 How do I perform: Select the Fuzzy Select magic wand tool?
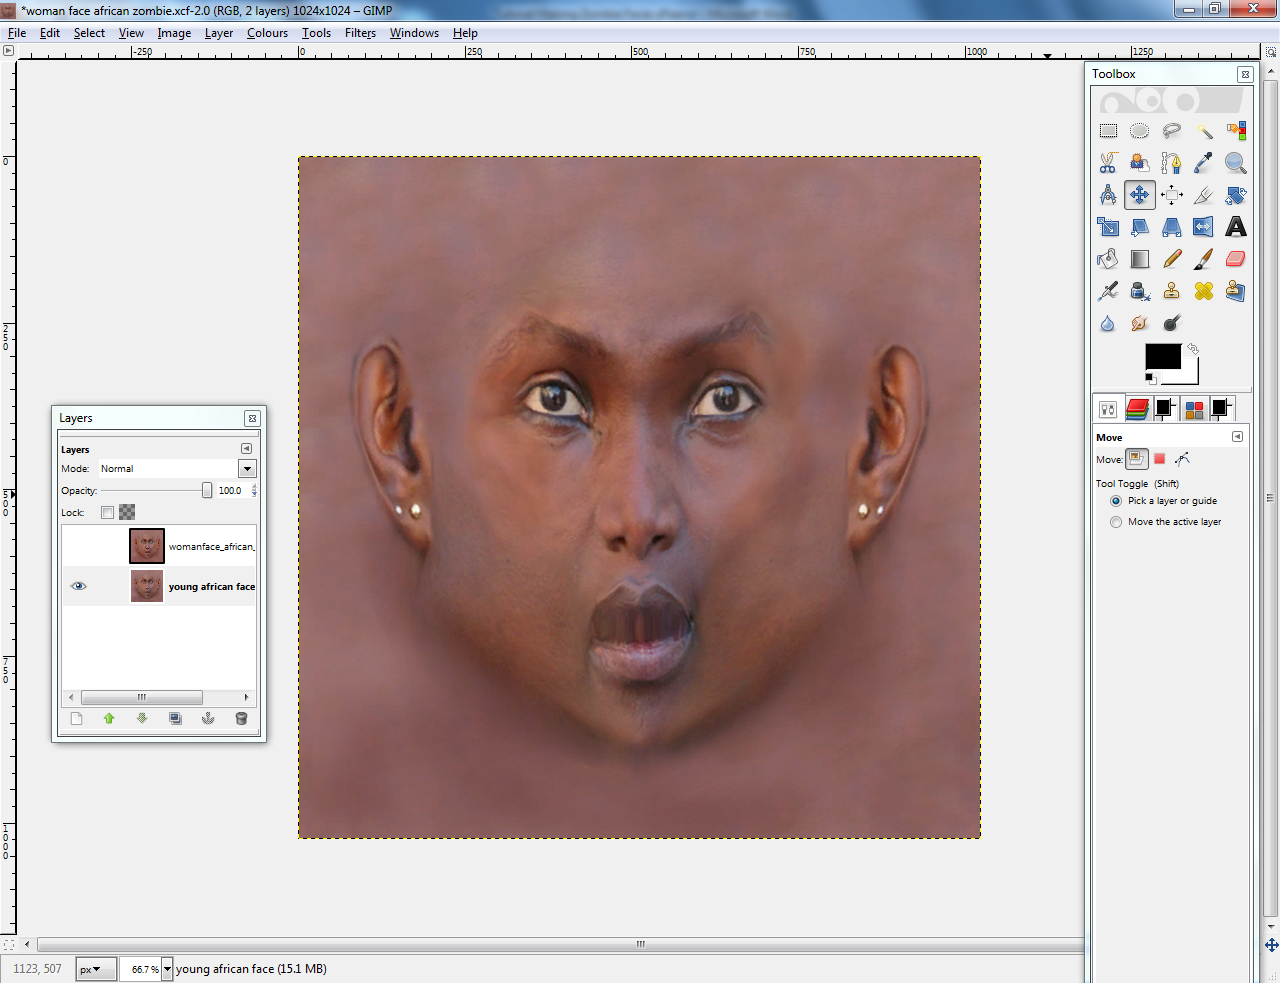click(1204, 131)
